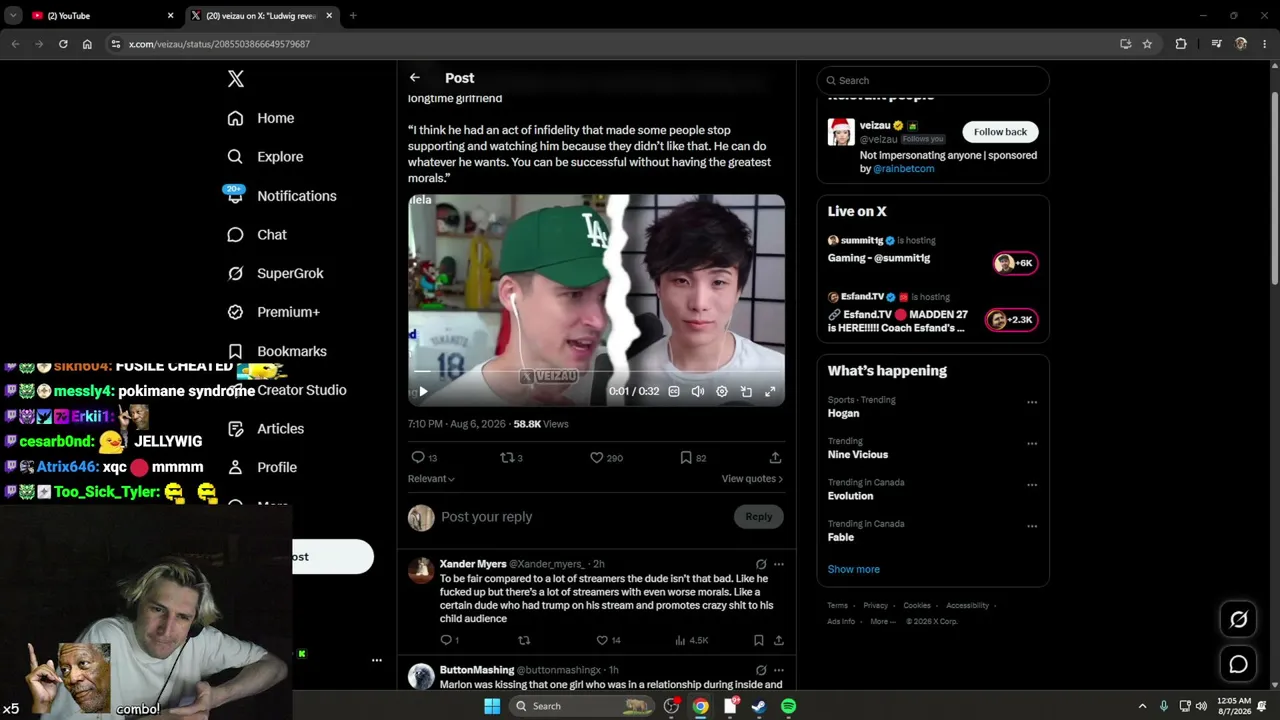
Task: Reply to Xander Myers' comment
Action: click(450, 640)
